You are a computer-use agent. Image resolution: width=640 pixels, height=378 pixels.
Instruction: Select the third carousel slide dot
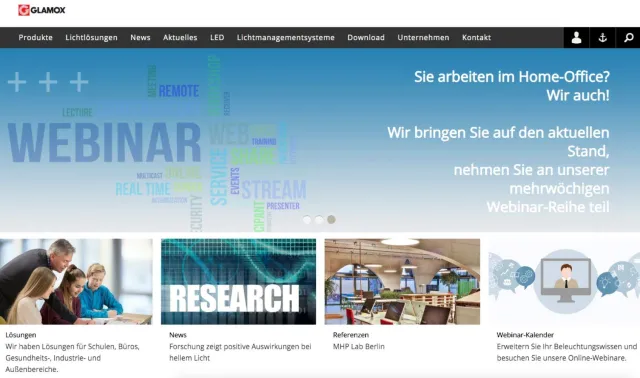tap(331, 220)
